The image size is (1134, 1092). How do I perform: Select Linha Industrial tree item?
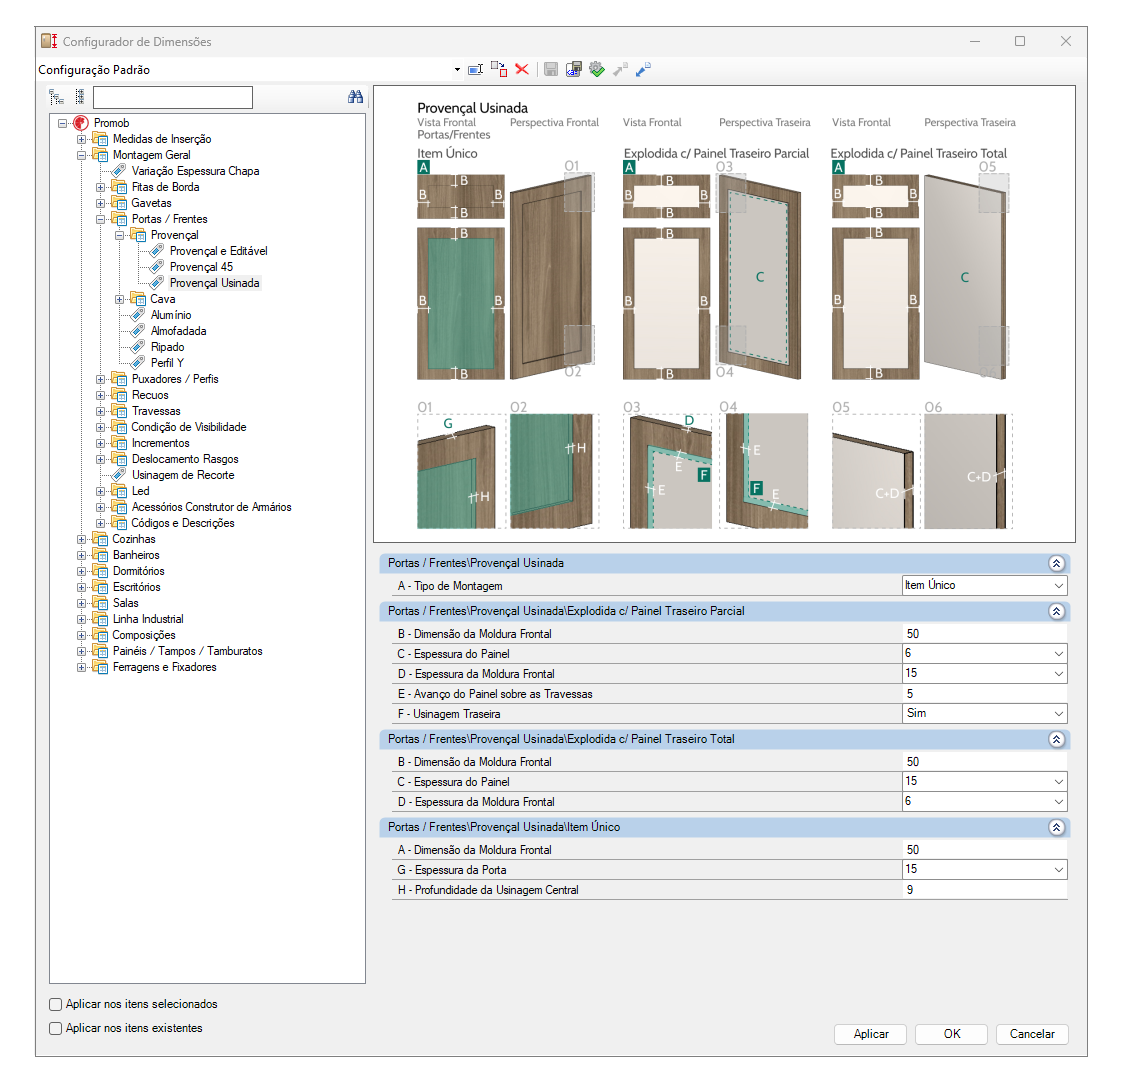pyautogui.click(x=148, y=619)
